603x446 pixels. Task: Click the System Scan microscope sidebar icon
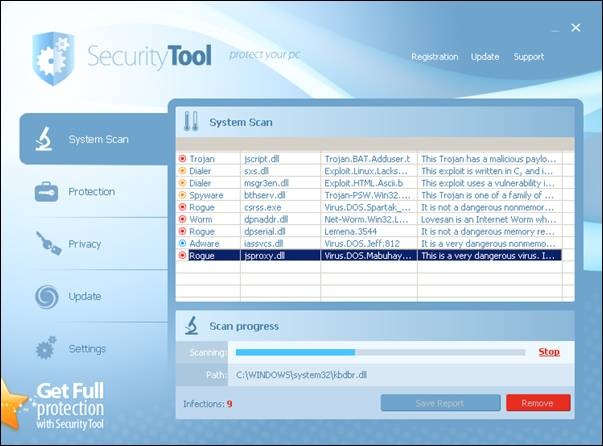(x=44, y=139)
